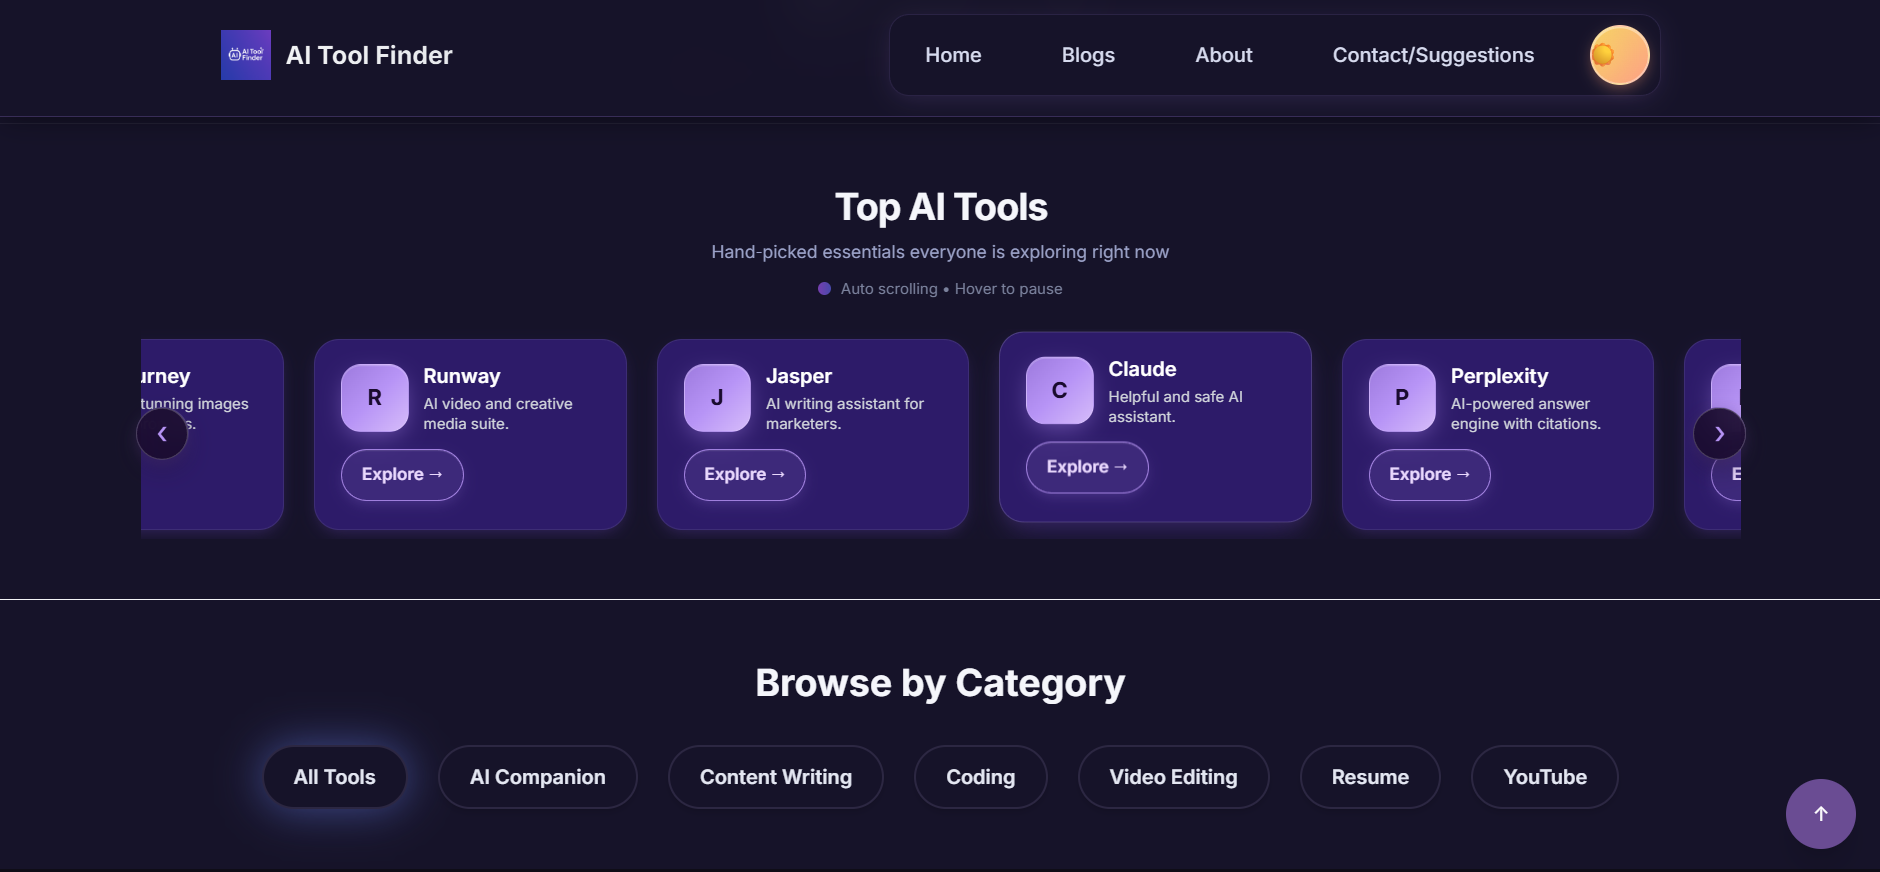Screen dimensions: 1880x872
Task: Click Explore on the Jasper card
Action: (x=745, y=475)
